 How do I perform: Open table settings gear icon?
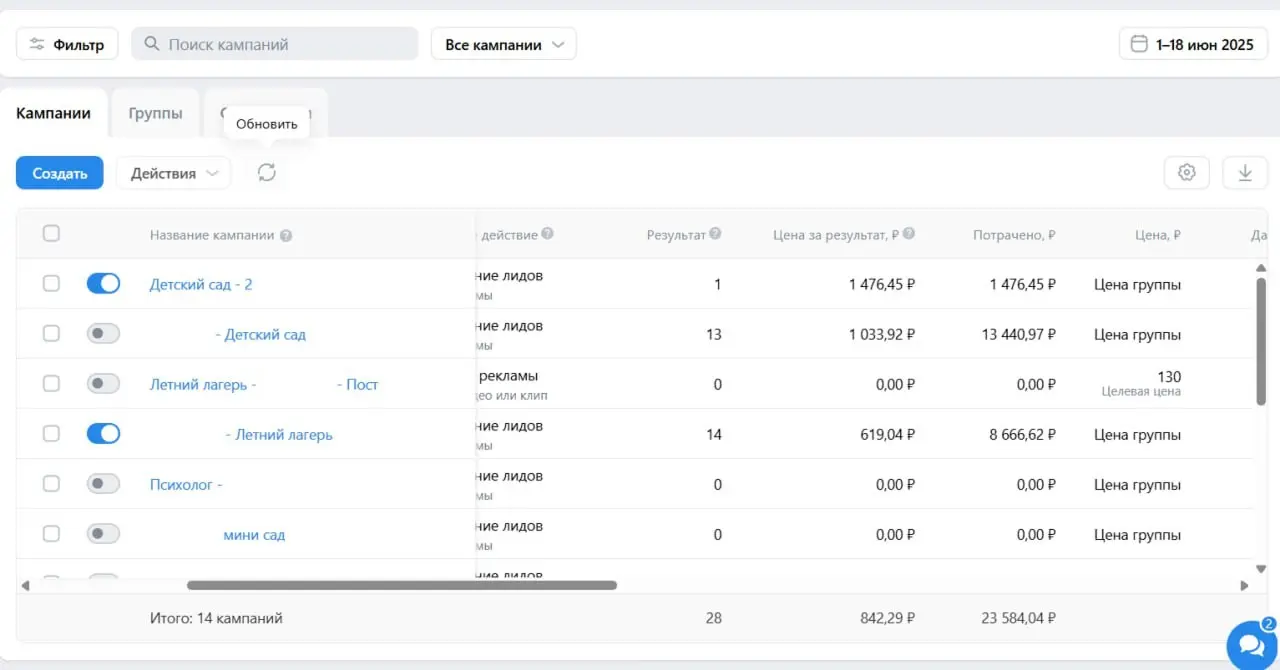(1187, 172)
